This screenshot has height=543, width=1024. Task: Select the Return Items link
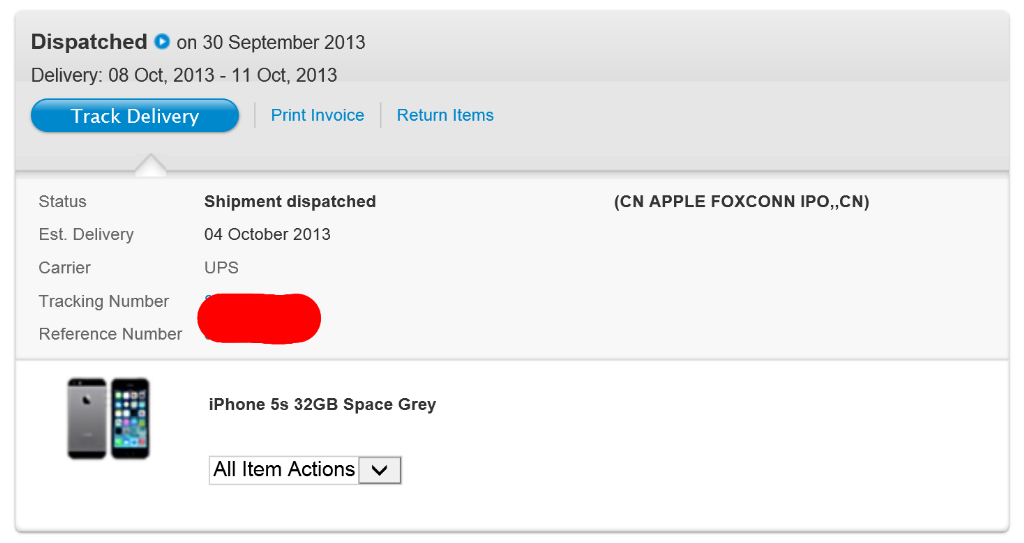tap(445, 115)
